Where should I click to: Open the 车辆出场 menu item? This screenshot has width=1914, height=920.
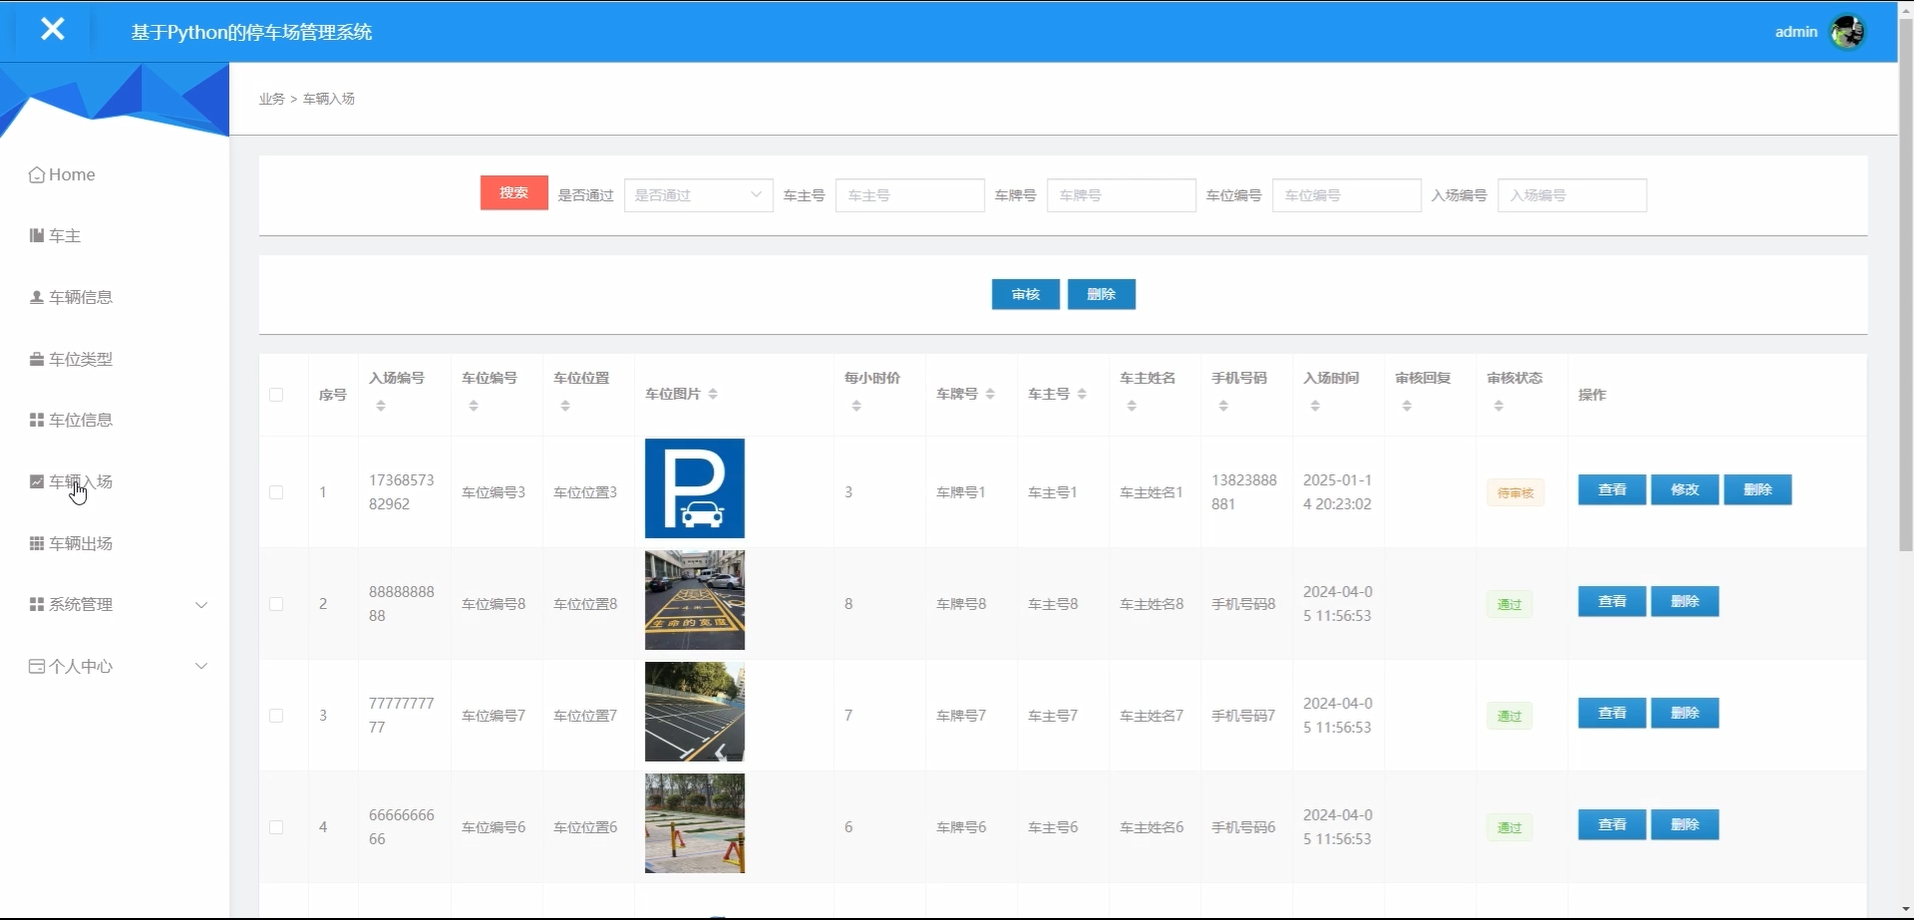pos(81,543)
